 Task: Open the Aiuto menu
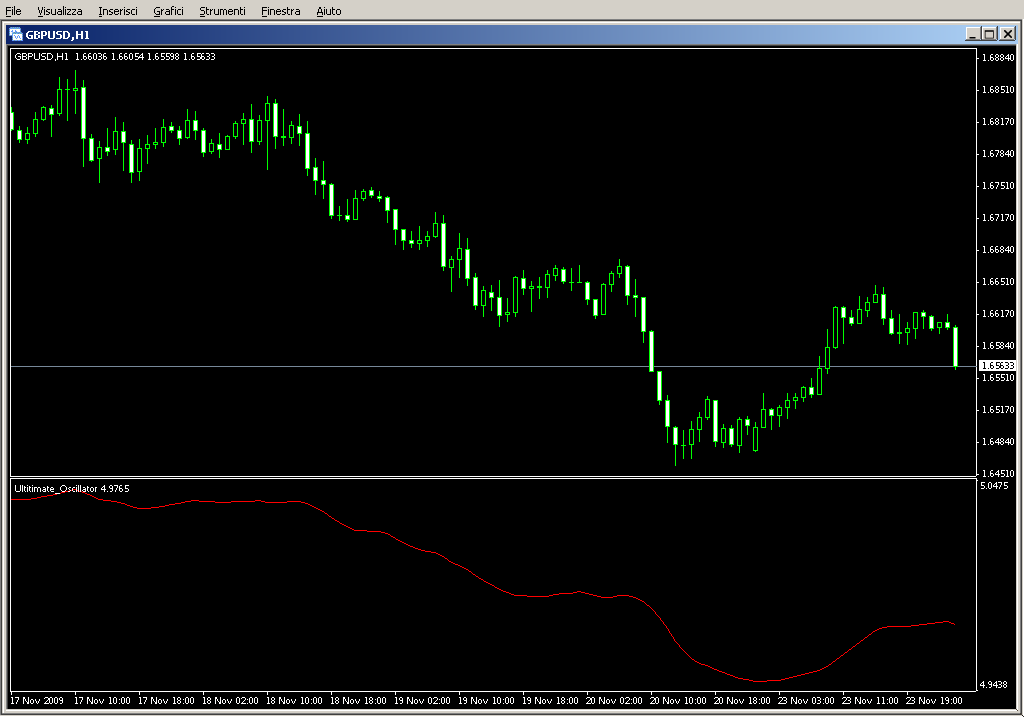[x=328, y=11]
